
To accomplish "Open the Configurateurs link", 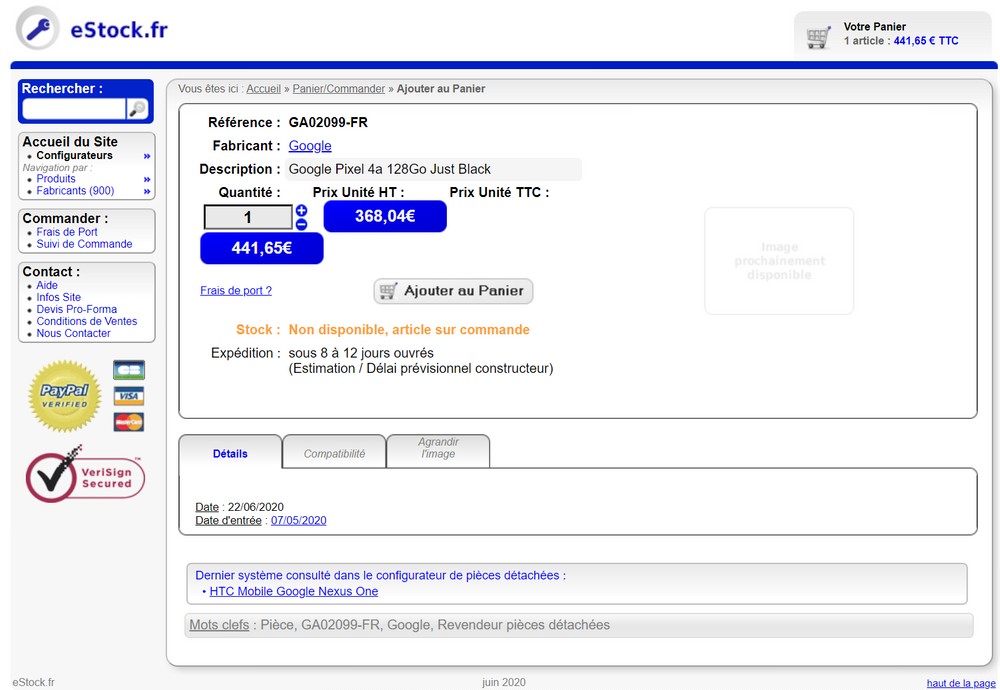I will 74,155.
